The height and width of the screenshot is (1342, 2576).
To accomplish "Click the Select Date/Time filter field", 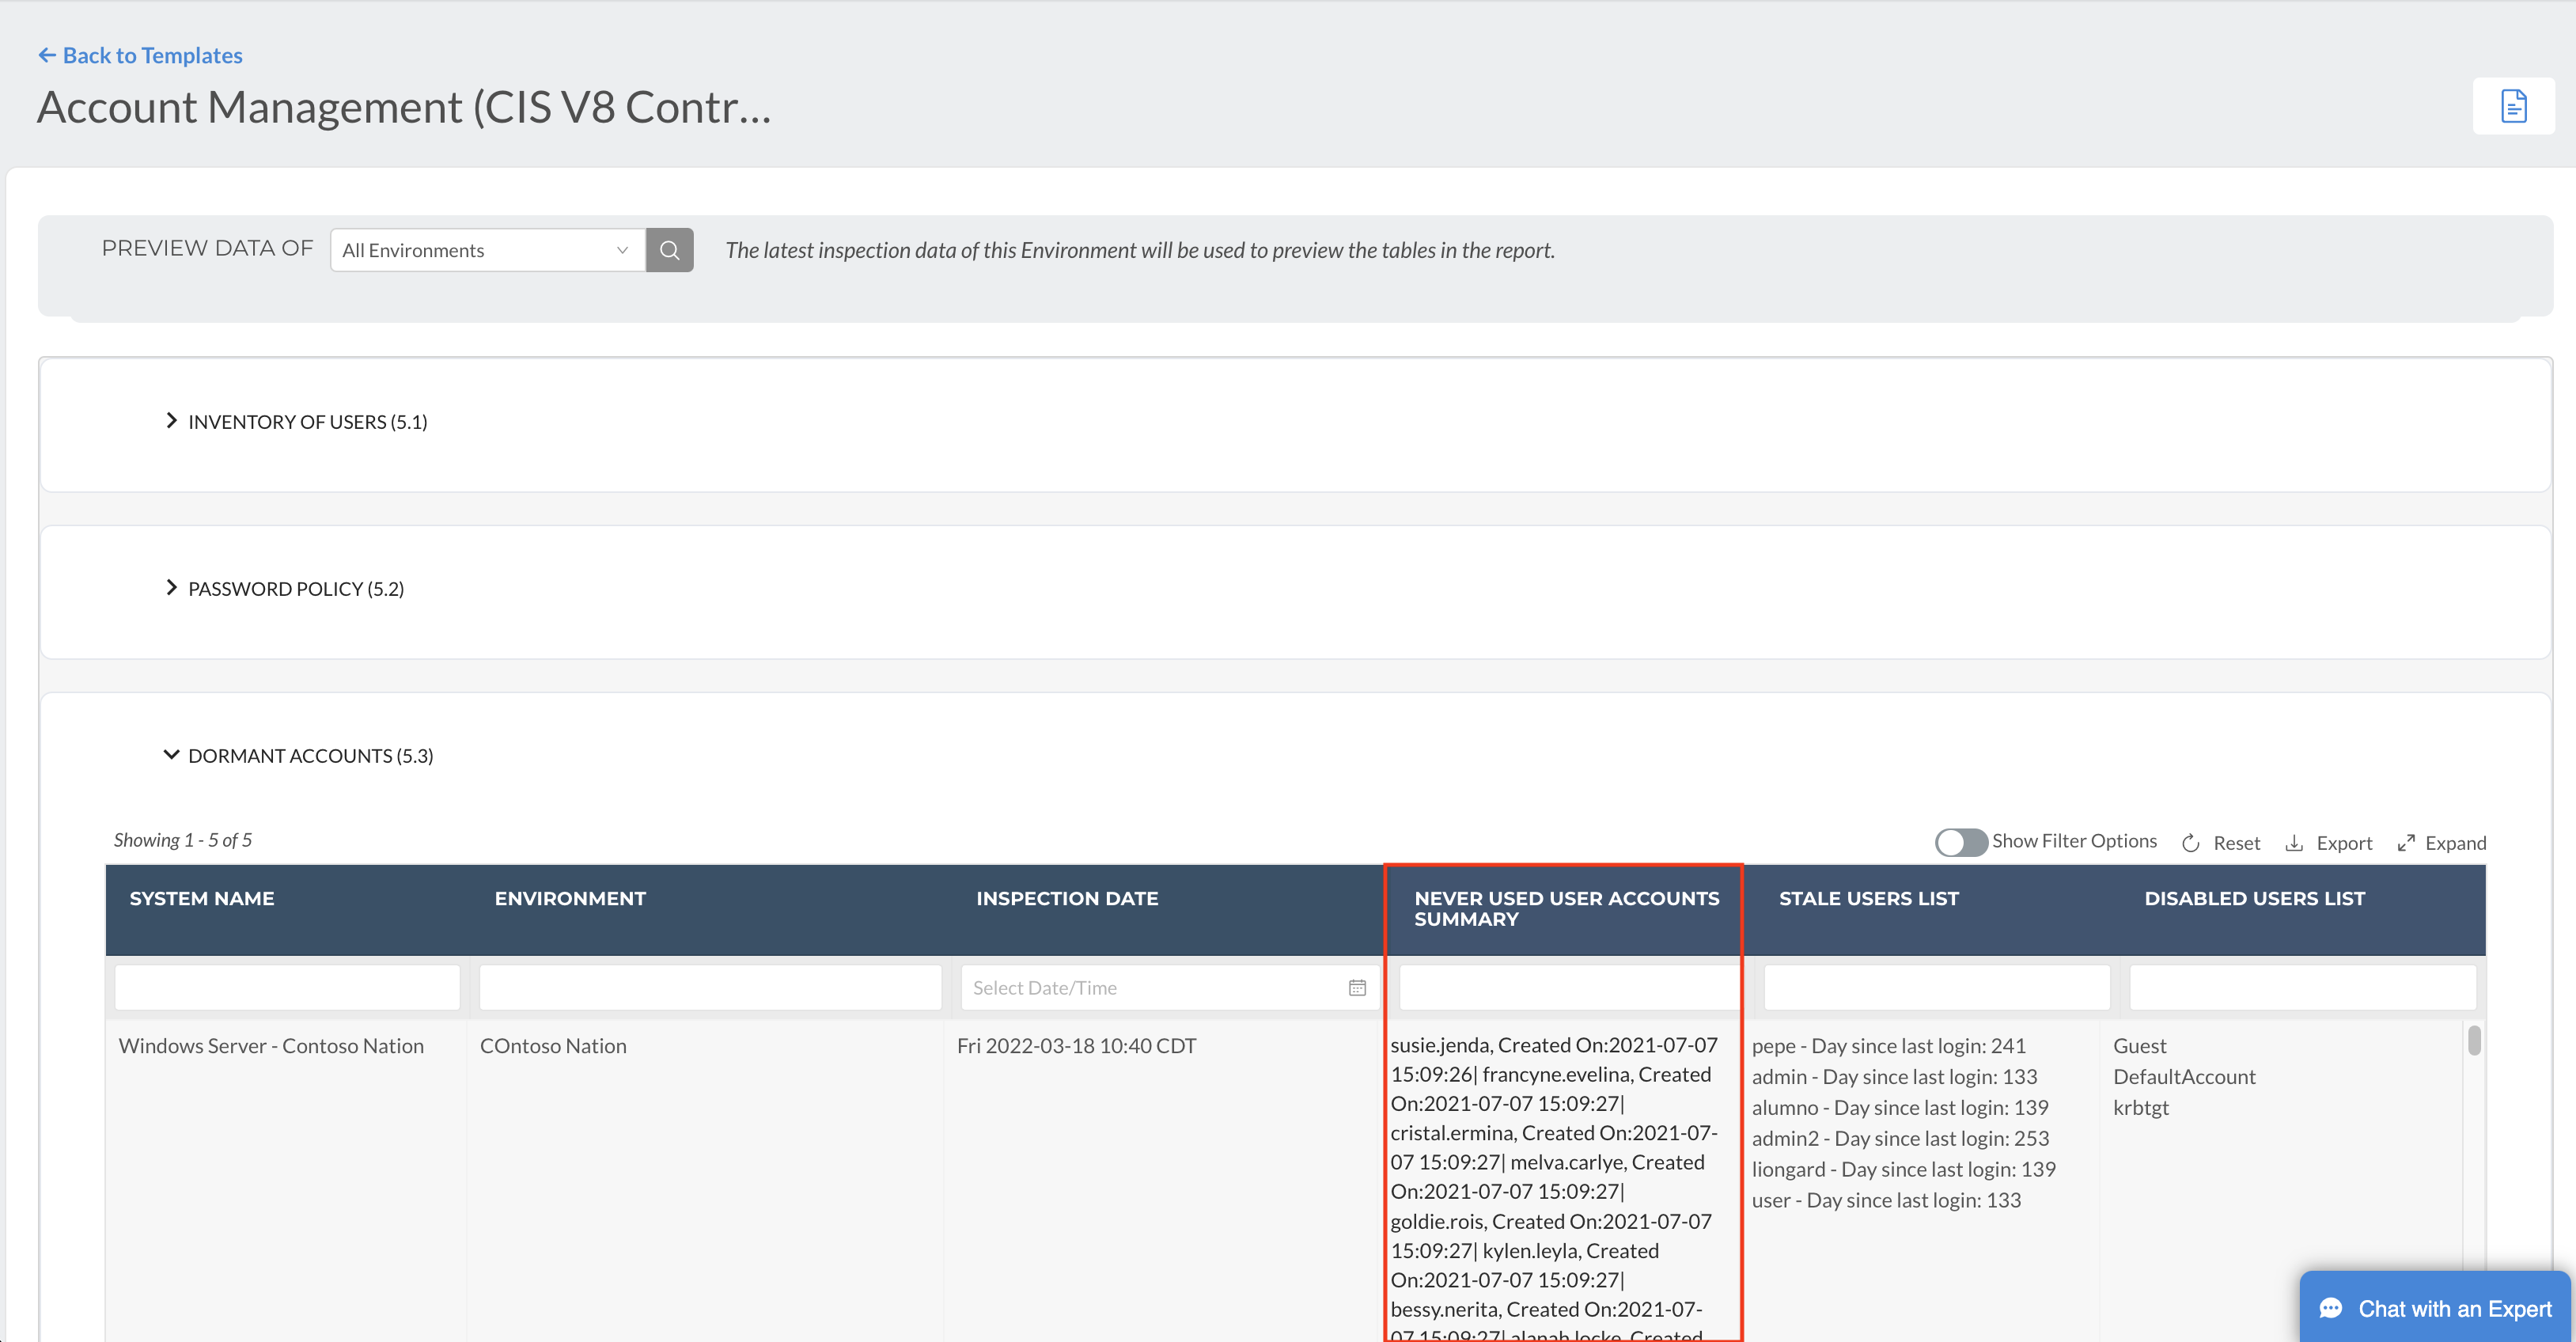I will (1150, 988).
